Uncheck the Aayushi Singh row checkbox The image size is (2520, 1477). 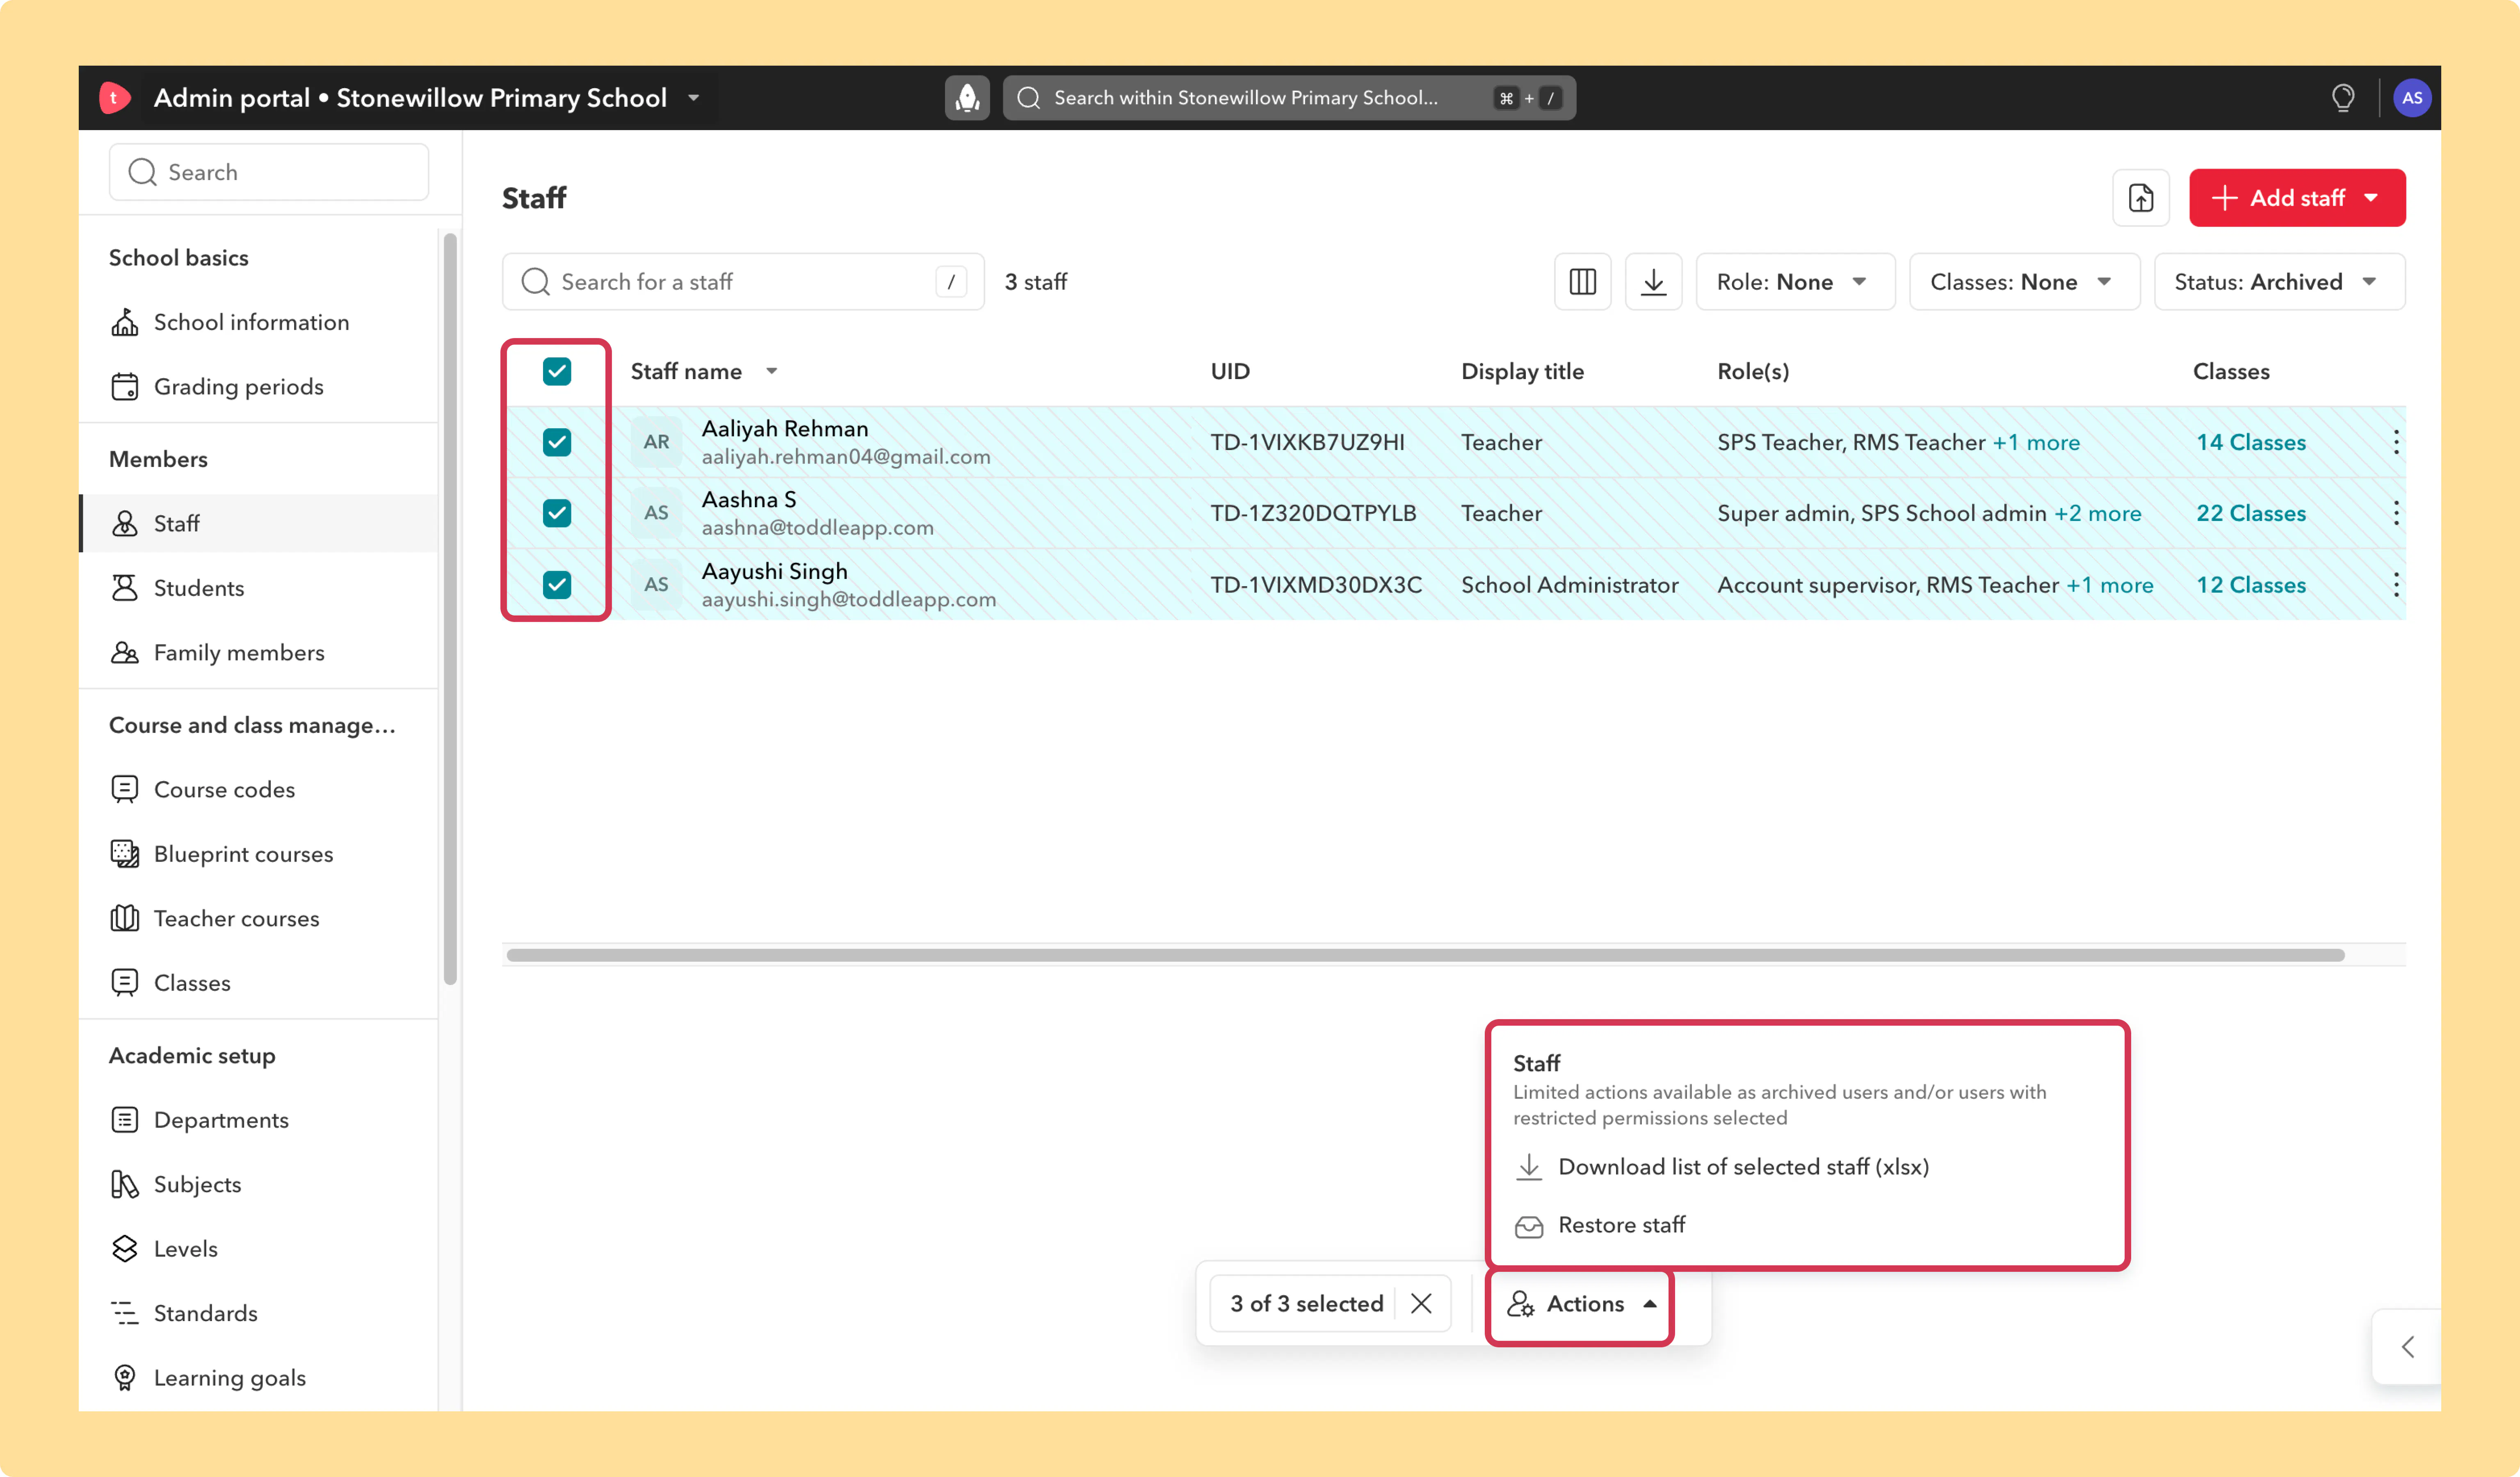(x=557, y=585)
